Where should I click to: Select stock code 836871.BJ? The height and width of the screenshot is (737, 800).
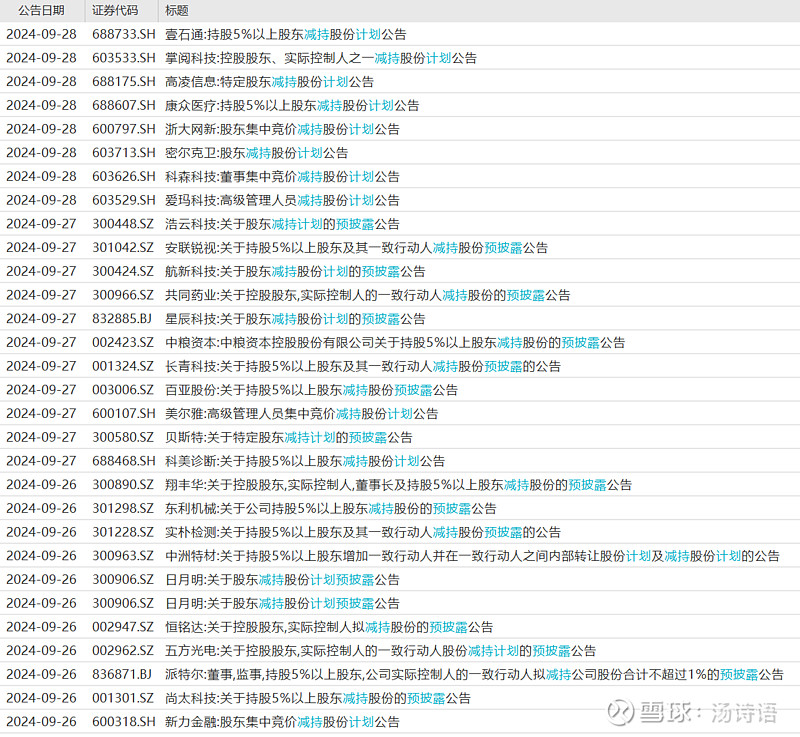pos(122,674)
